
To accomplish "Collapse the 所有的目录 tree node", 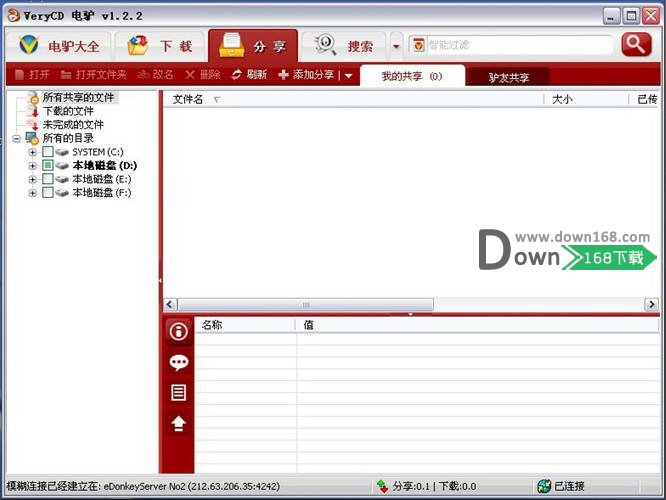I will click(17, 138).
